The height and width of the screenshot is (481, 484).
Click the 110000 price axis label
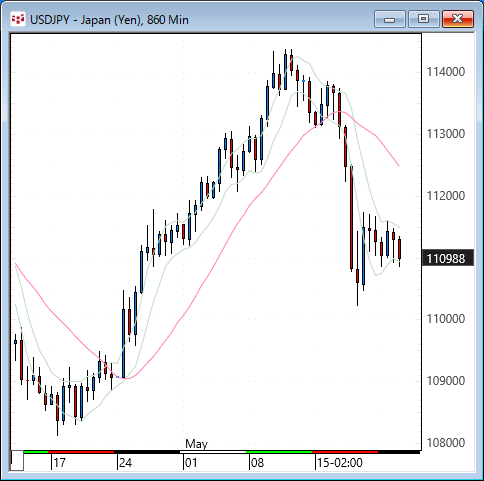tap(446, 319)
